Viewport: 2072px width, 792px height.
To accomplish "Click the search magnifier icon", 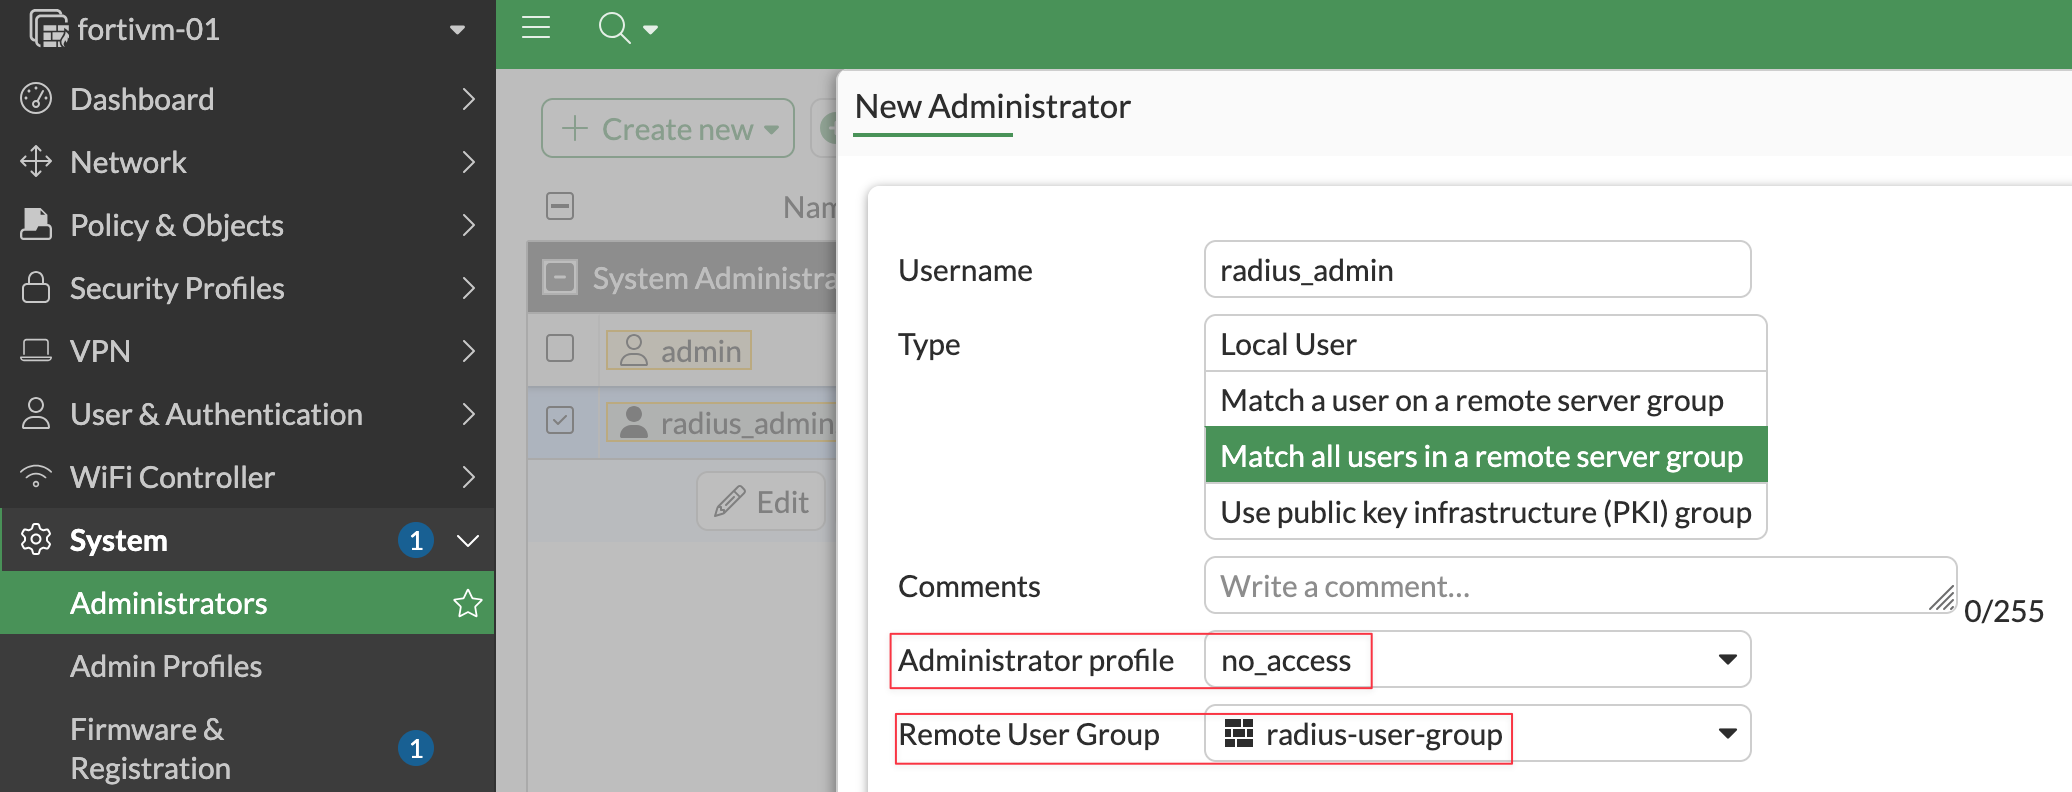I will pyautogui.click(x=614, y=28).
